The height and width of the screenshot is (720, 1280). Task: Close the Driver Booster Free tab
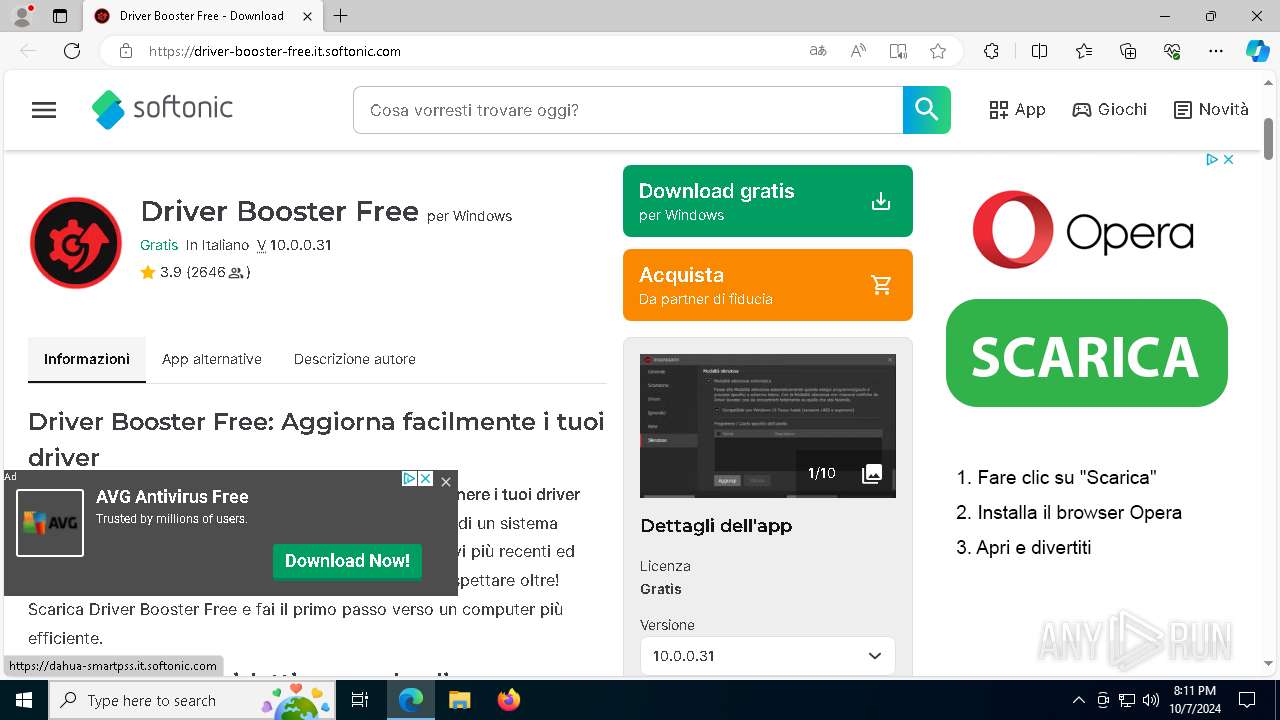tap(307, 16)
